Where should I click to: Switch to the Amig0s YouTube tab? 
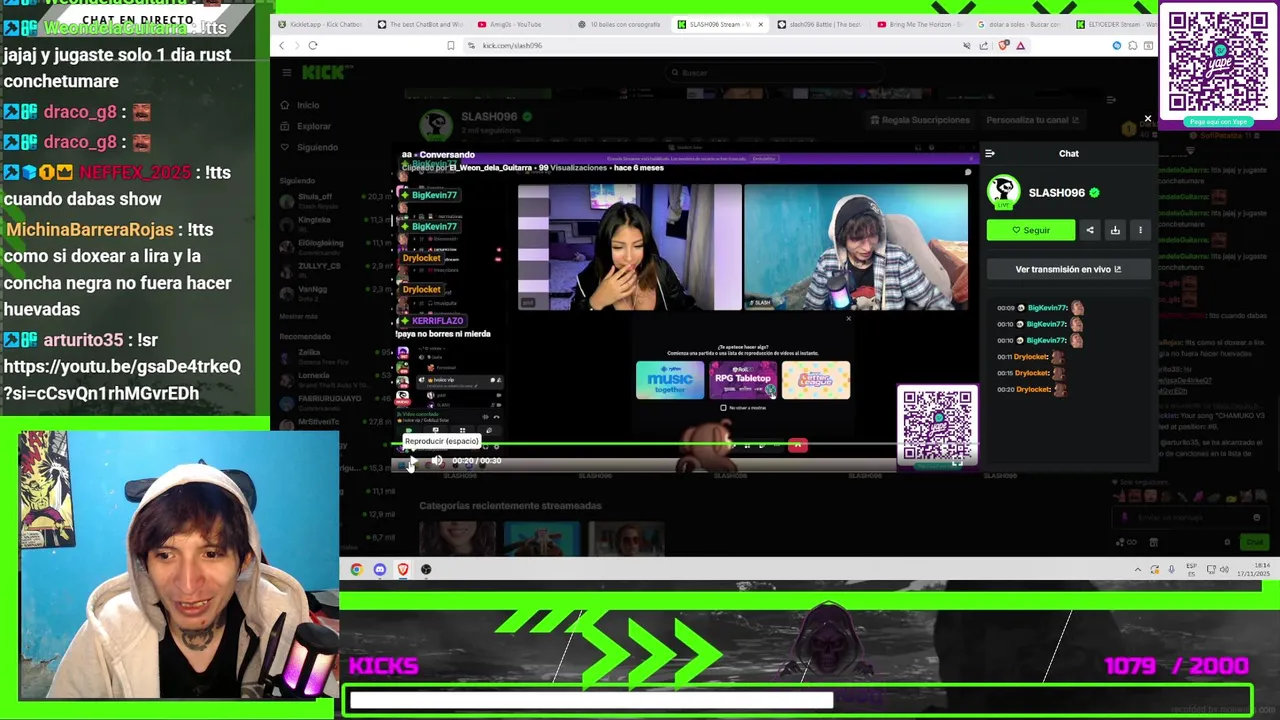[520, 24]
